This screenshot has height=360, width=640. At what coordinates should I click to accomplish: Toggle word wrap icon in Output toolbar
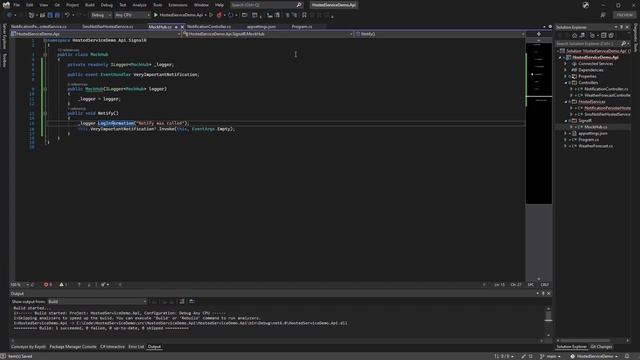coord(191,301)
